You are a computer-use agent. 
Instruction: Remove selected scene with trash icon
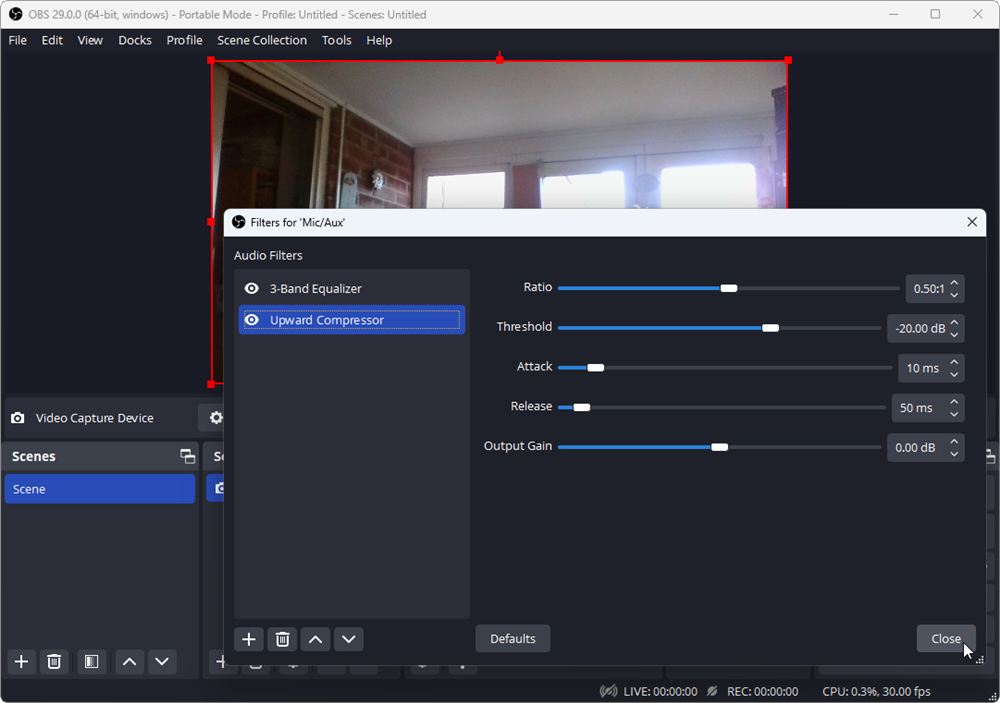(54, 661)
